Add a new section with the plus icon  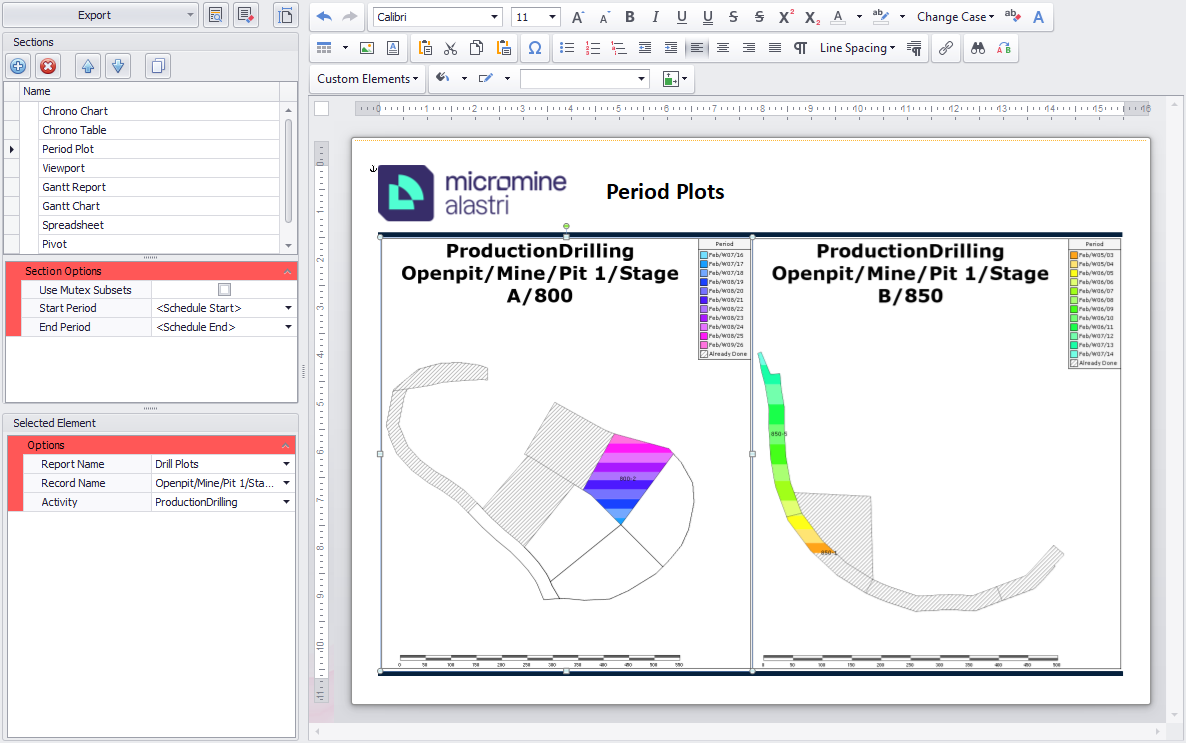pos(18,67)
